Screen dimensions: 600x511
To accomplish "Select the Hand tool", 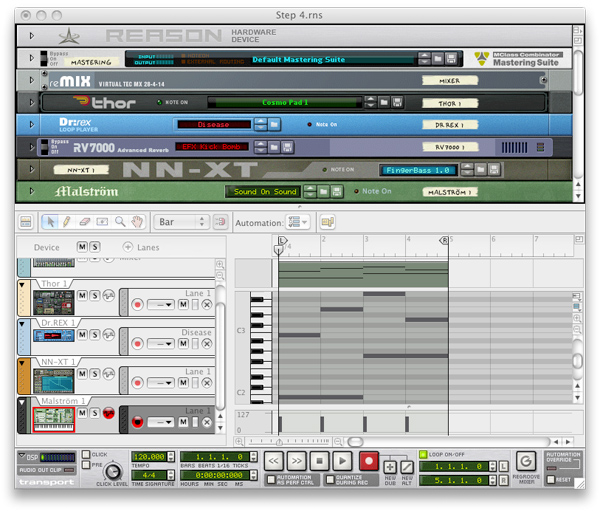I will (137, 222).
